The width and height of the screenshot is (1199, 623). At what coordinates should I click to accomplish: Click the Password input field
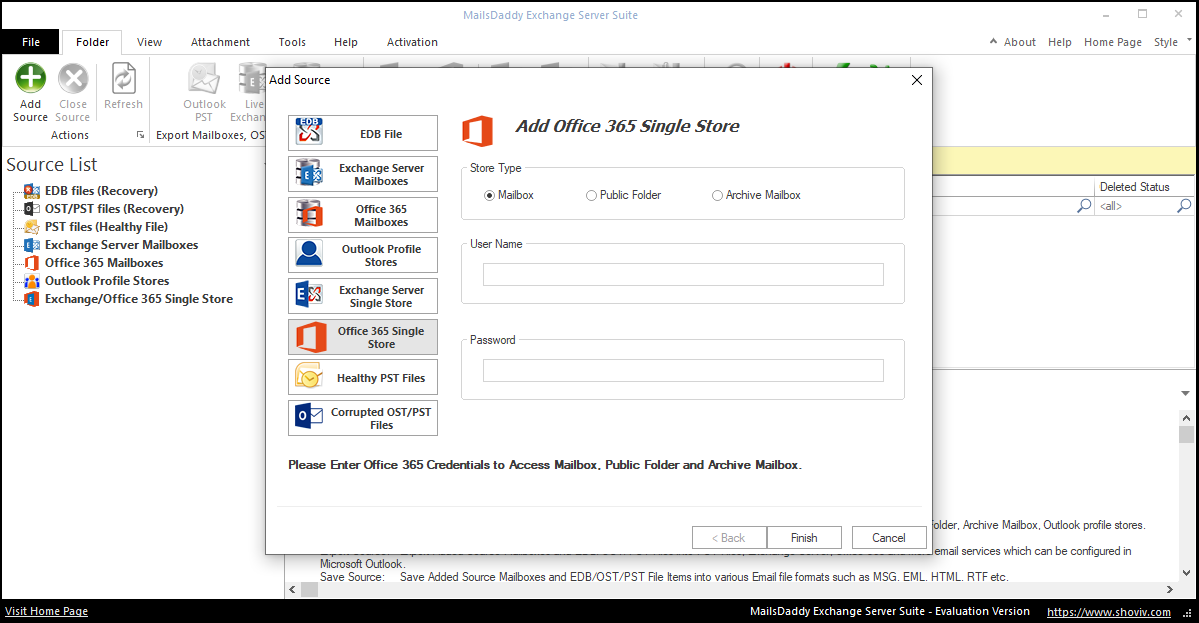[683, 370]
